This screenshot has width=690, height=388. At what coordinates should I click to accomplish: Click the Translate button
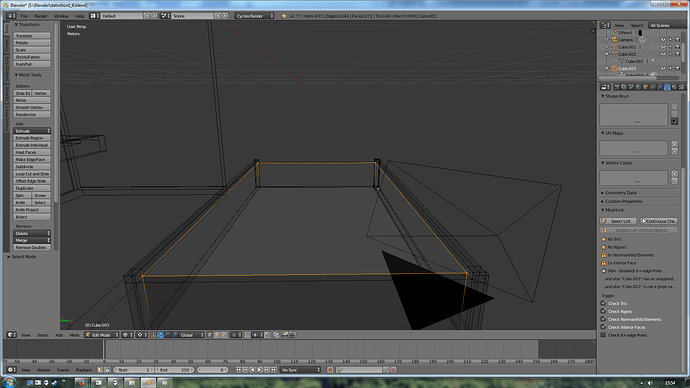point(32,36)
